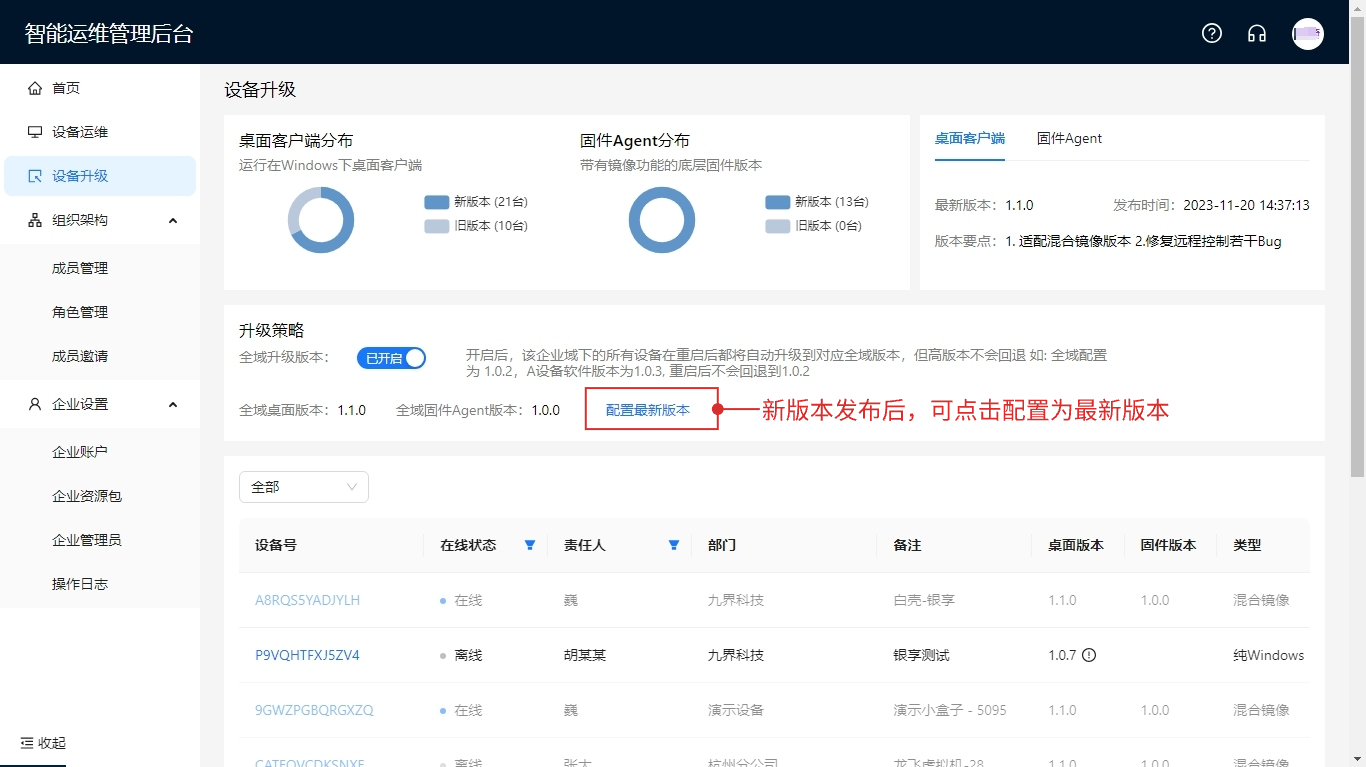Click the org chart icon beside 组织架构
Screen dimensions: 1366x767
pyautogui.click(x=35, y=220)
